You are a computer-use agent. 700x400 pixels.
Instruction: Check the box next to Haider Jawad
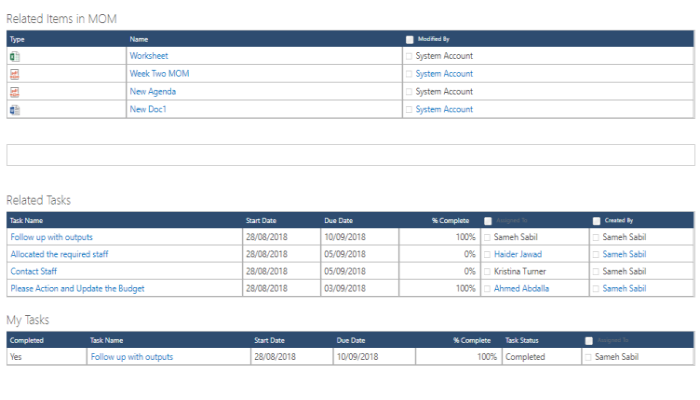tap(488, 254)
